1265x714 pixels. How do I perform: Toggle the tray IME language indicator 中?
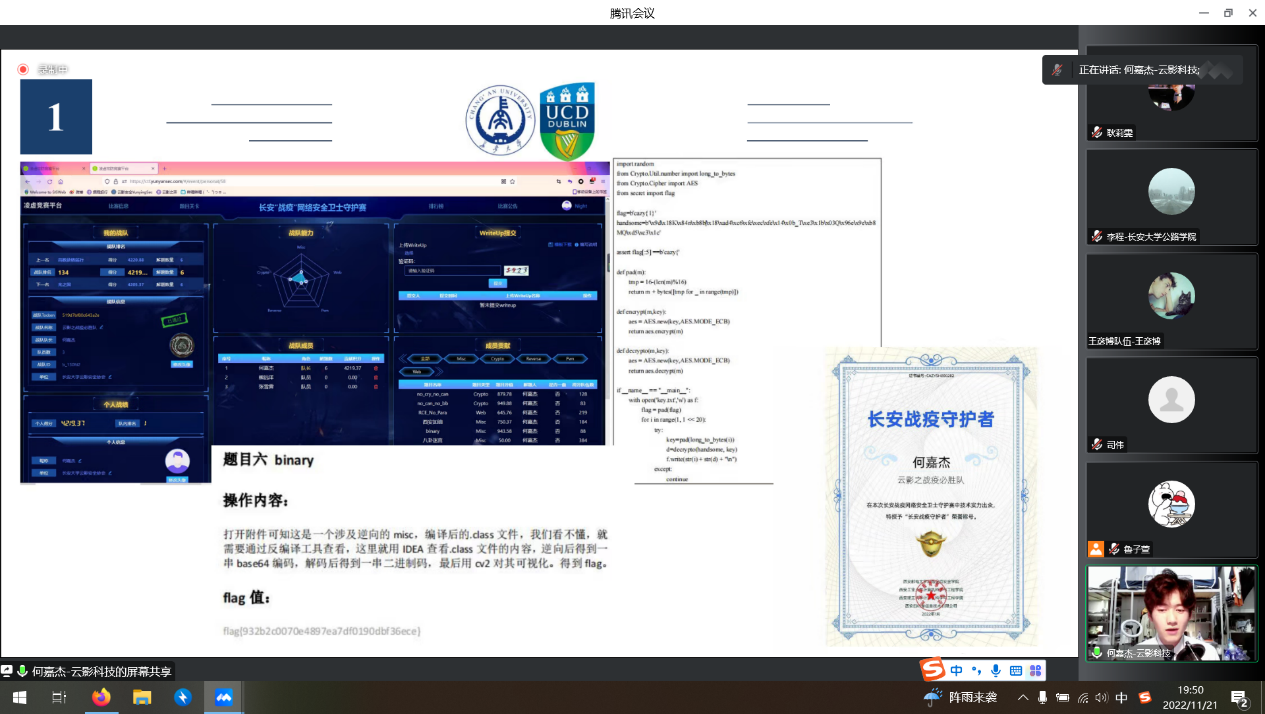click(x=1121, y=697)
